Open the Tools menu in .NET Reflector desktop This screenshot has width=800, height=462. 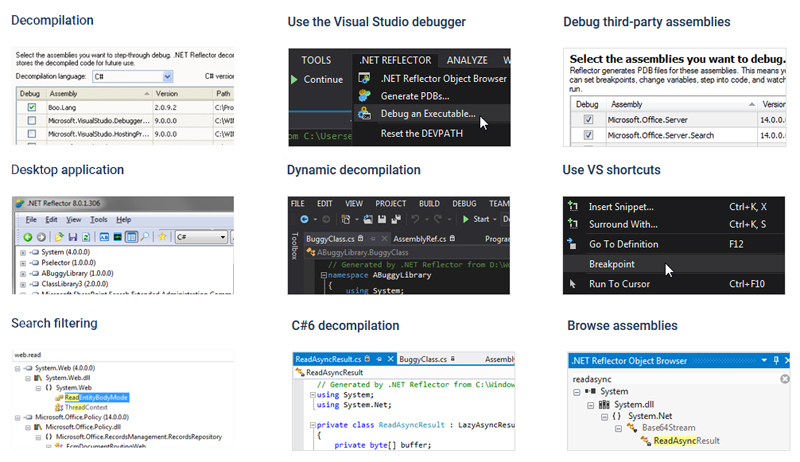(98, 219)
